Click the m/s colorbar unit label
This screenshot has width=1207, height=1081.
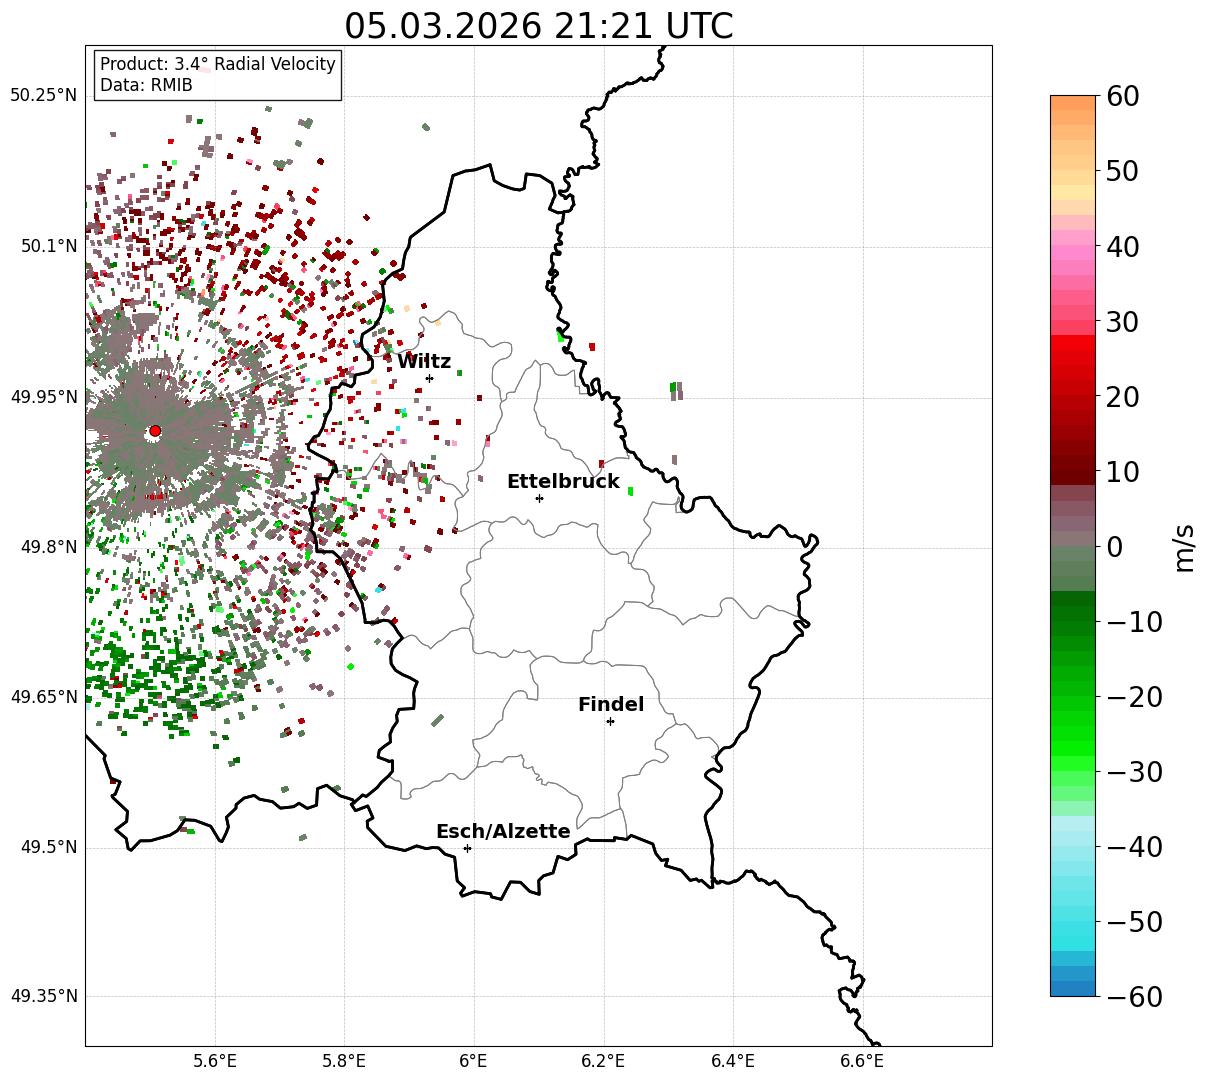tap(1184, 546)
